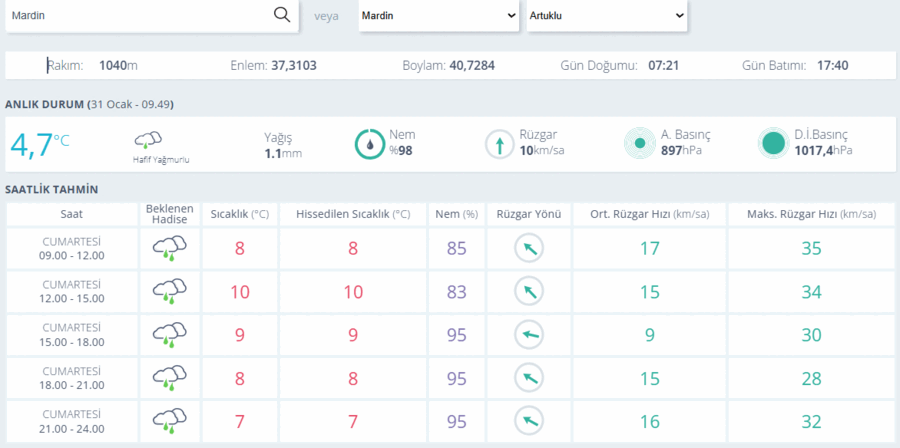The image size is (900, 448).
Task: Click the A. Basınç pressure icon
Action: coord(640,143)
